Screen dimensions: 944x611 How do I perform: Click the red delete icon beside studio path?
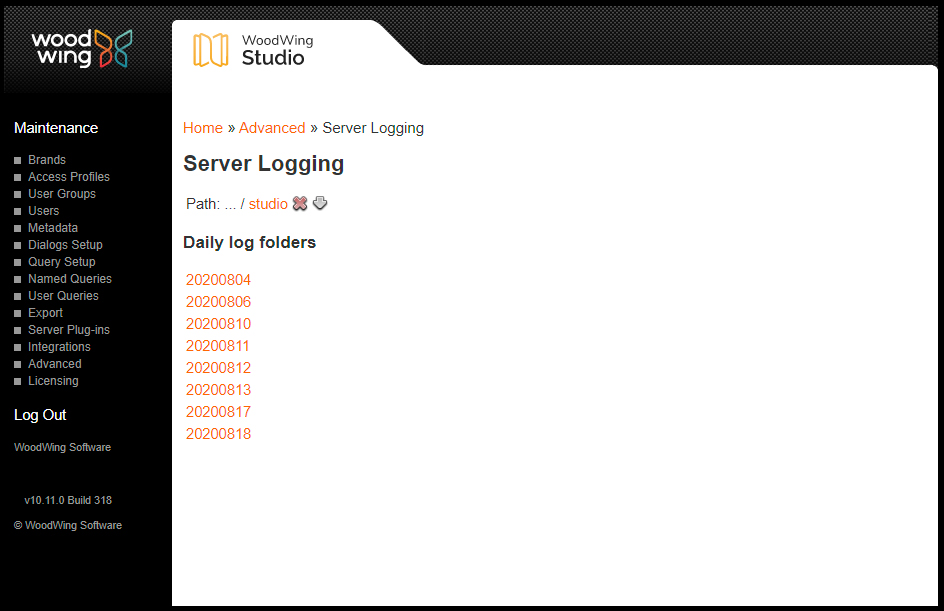pyautogui.click(x=299, y=204)
